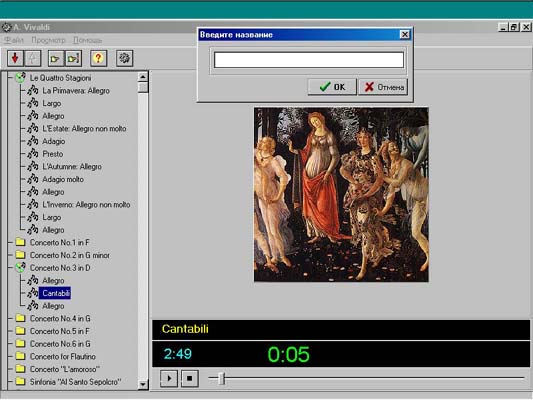The height and width of the screenshot is (400, 533).
Task: Click the folder icon for Concerto No.5 in F
Action: (20, 331)
